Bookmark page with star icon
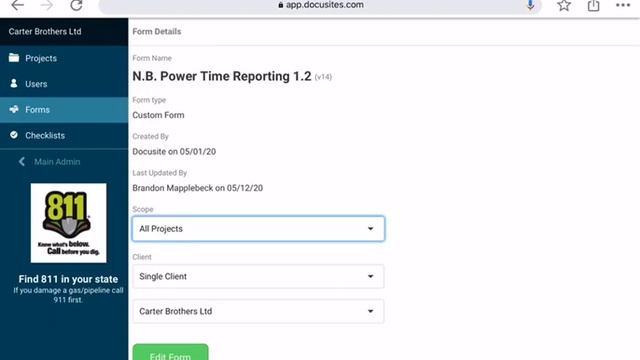This screenshot has width=640, height=360. click(x=564, y=5)
